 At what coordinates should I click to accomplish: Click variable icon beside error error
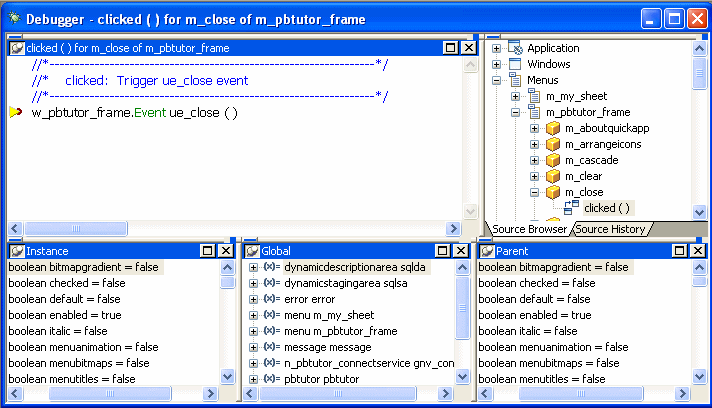tap(272, 299)
